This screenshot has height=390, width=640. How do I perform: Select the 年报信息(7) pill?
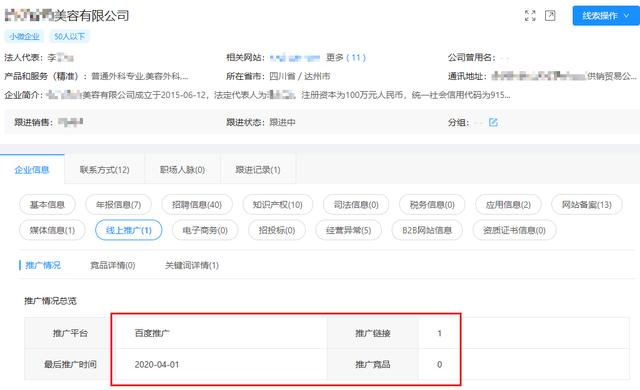click(x=118, y=205)
